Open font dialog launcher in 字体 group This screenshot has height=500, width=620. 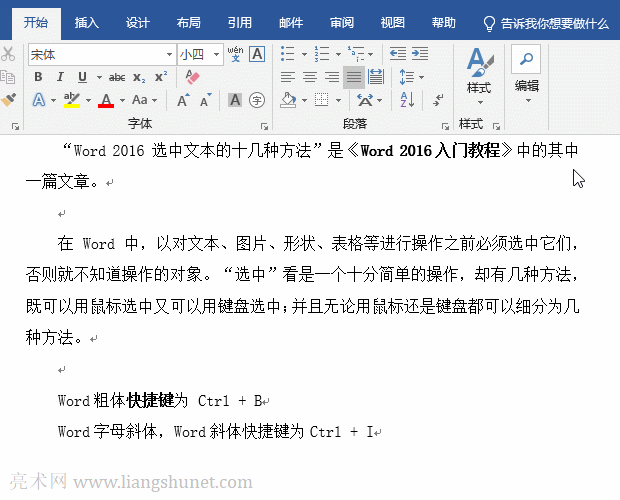coord(264,126)
